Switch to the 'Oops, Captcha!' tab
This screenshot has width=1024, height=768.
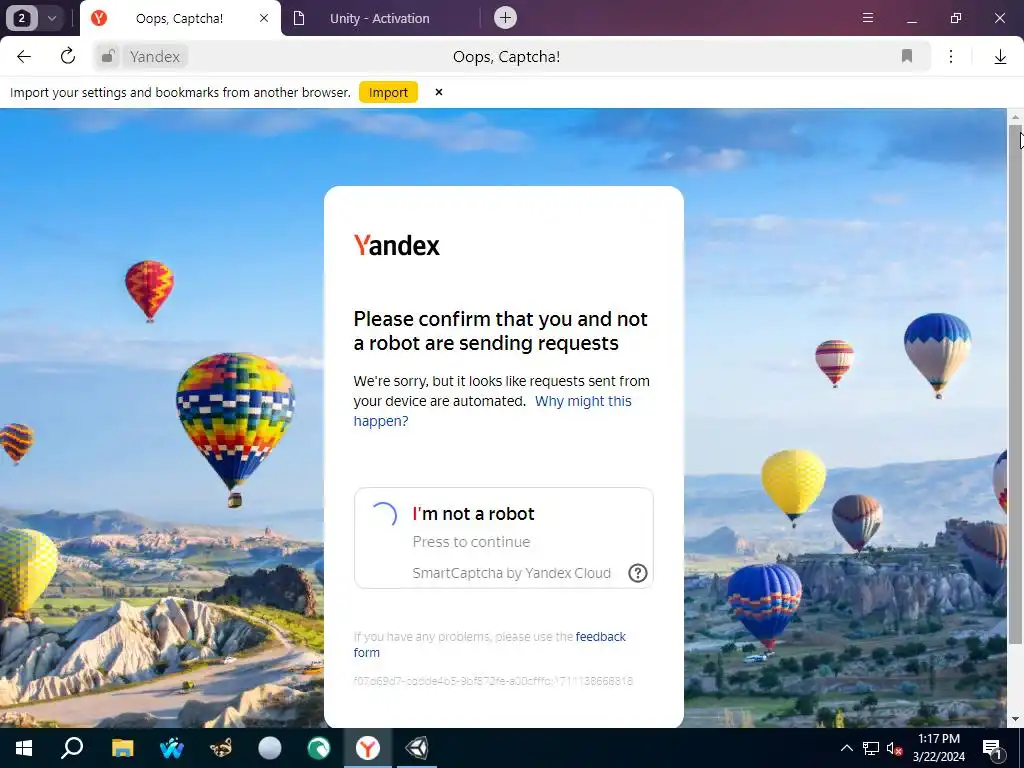(x=180, y=18)
